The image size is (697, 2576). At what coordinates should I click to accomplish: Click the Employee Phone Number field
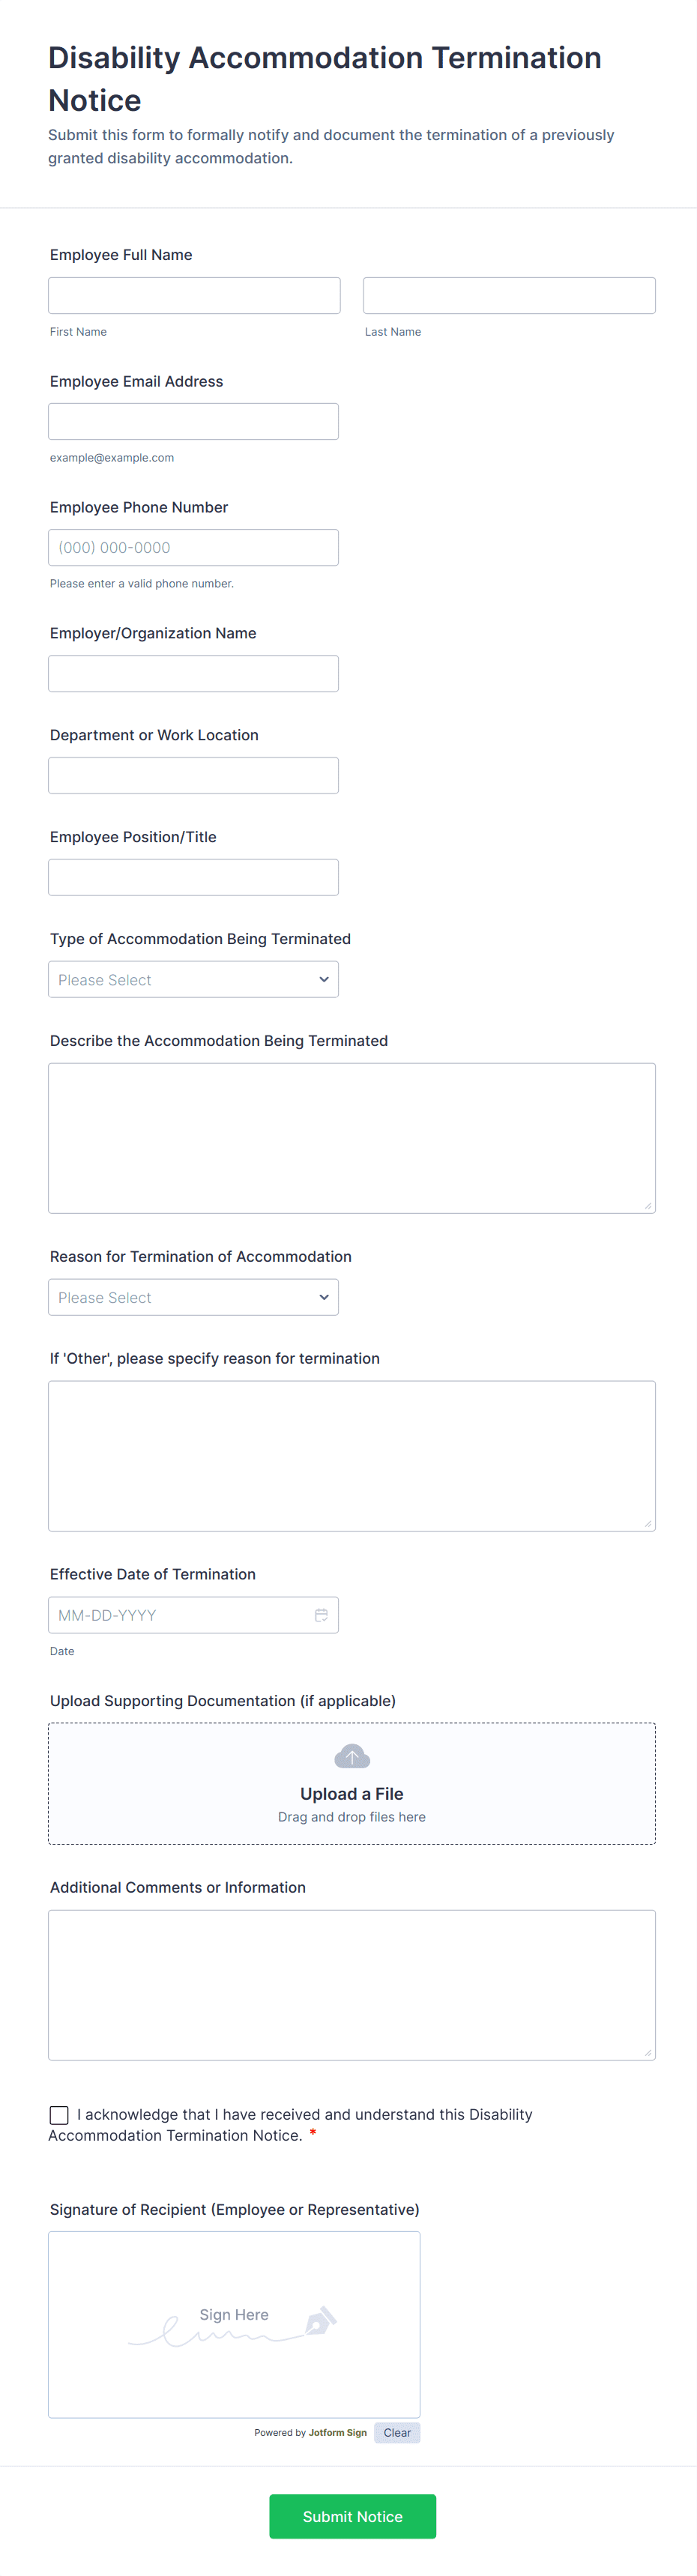click(193, 548)
